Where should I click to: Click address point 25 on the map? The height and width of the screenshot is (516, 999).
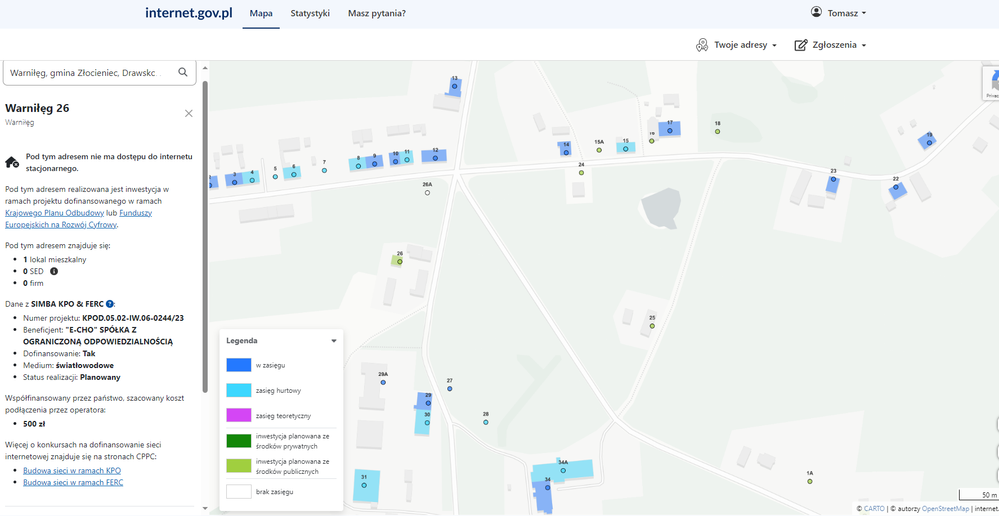point(652,325)
